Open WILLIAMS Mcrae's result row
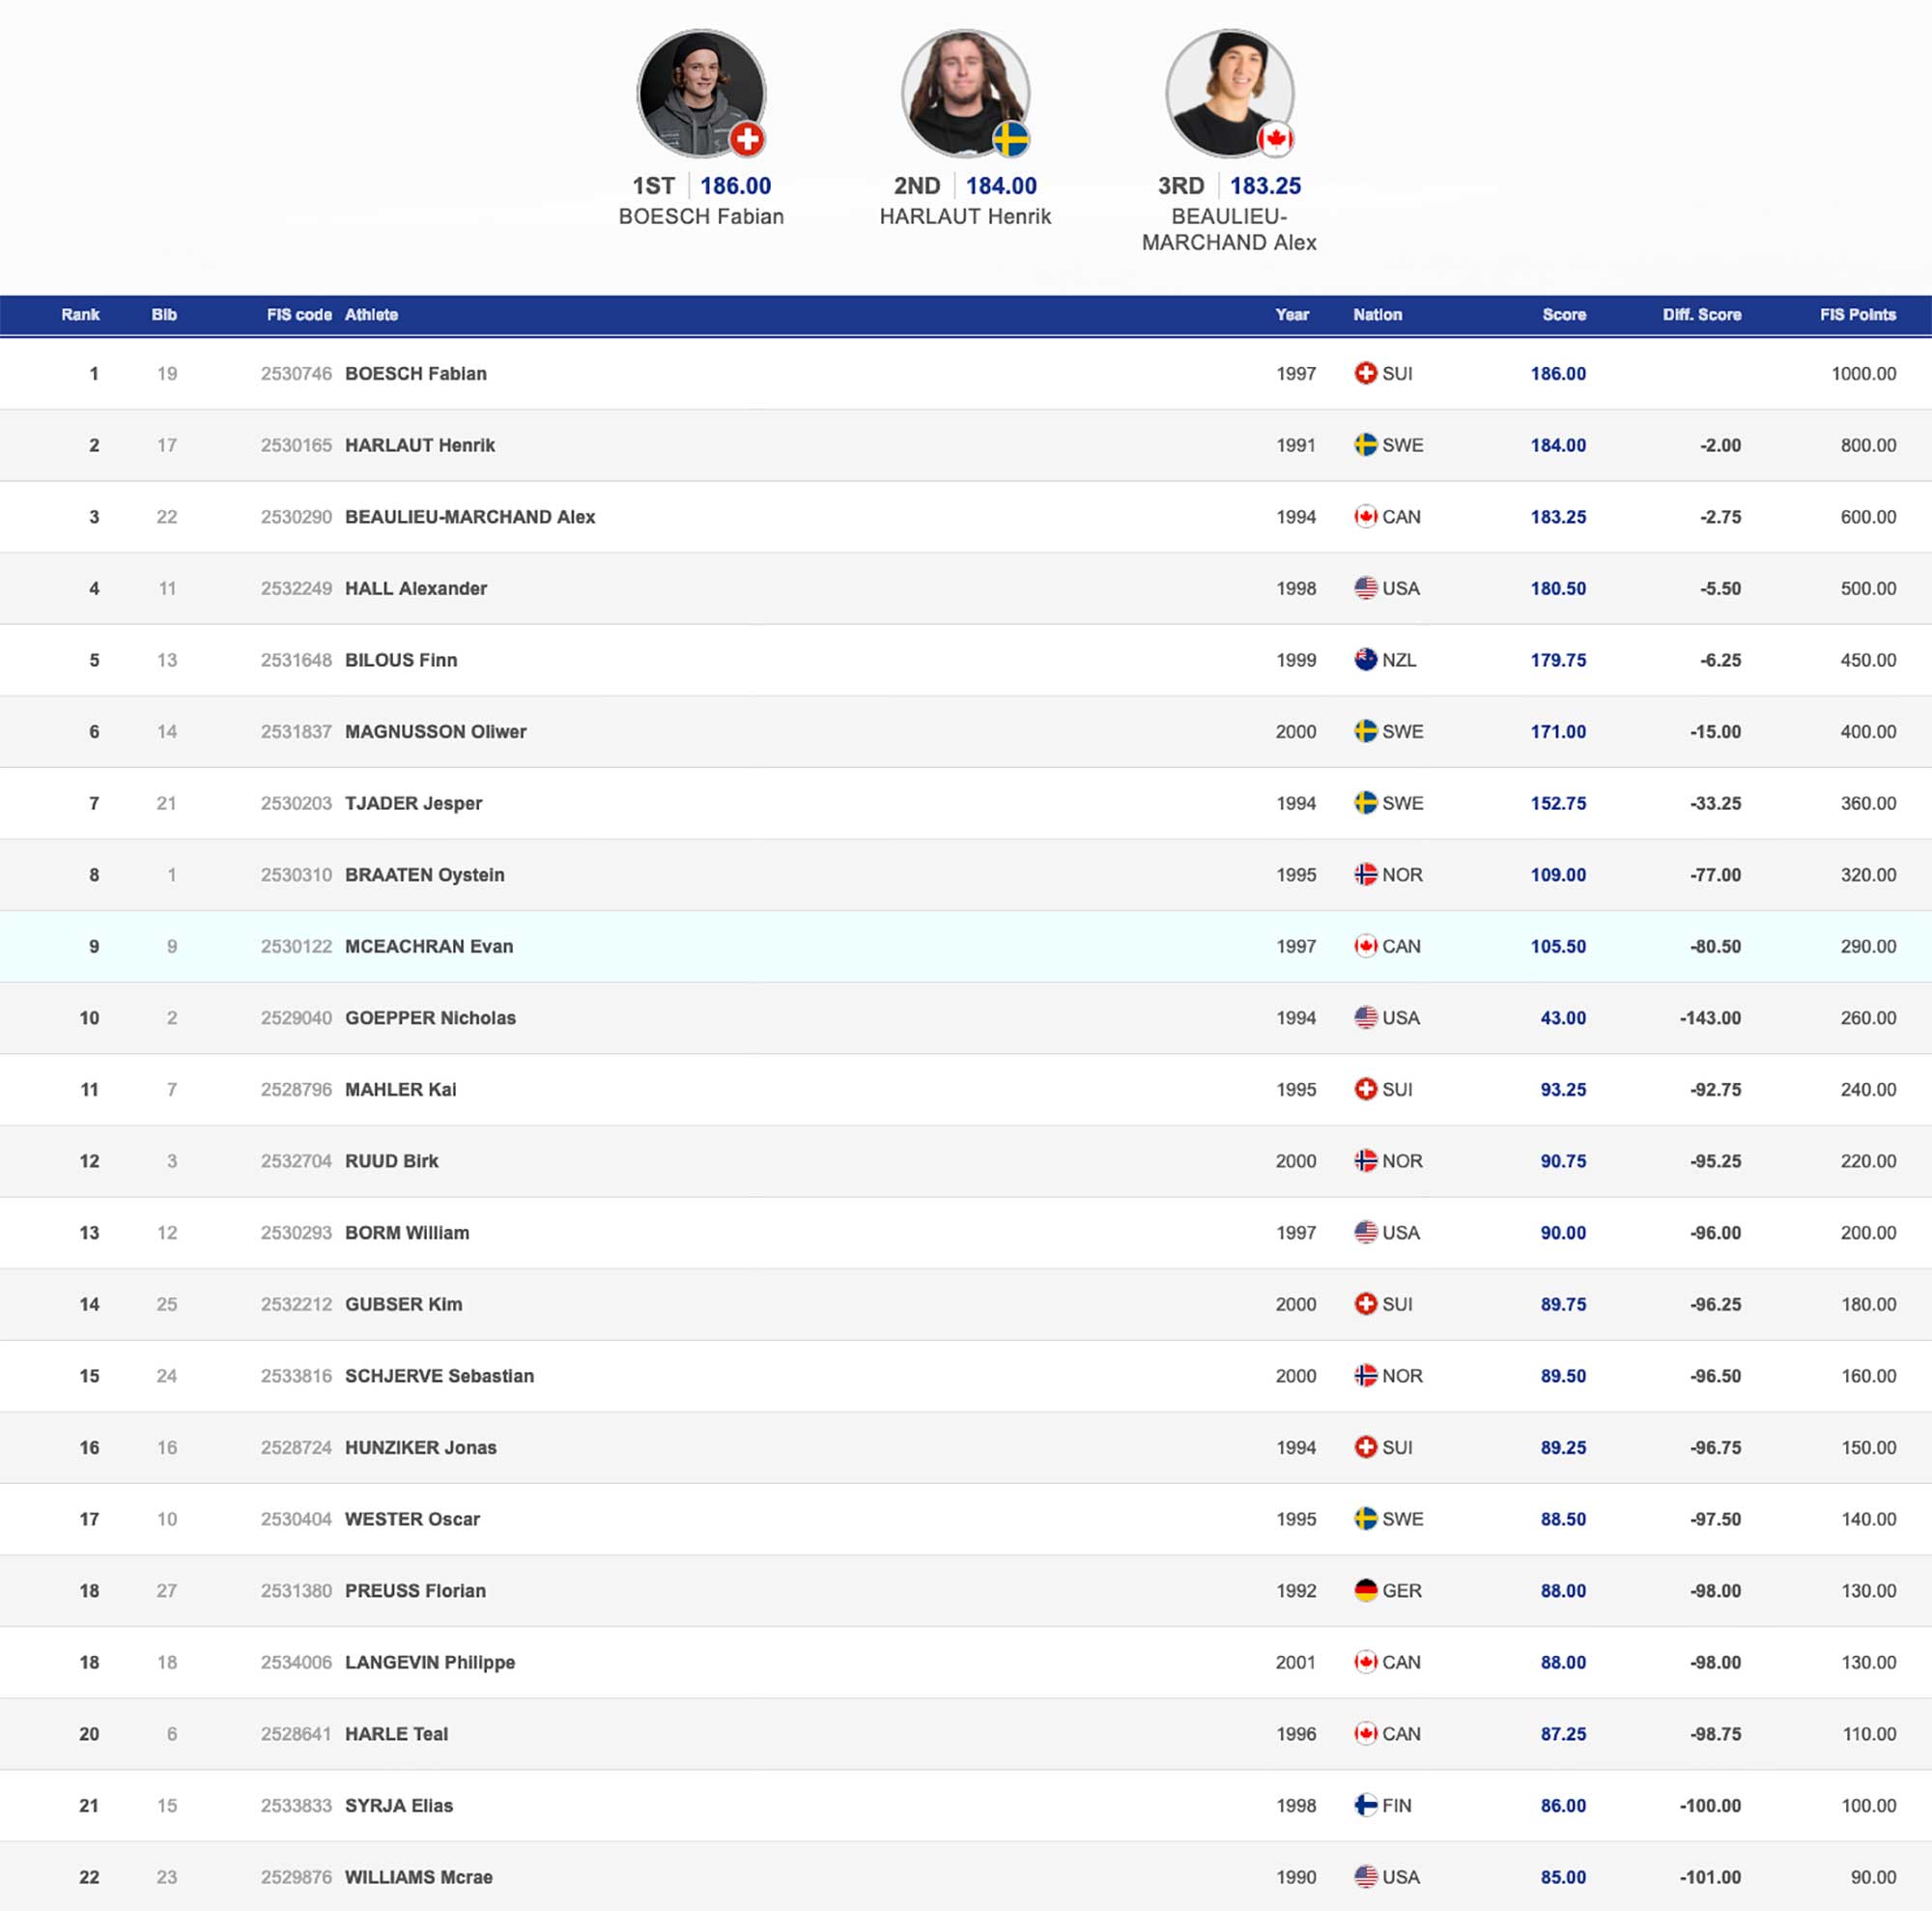Image resolution: width=1932 pixels, height=1911 pixels. (x=418, y=1877)
